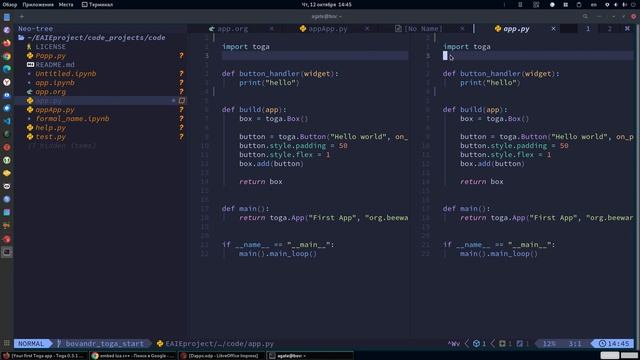Image resolution: width=640 pixels, height=360 pixels.
Task: Click the NORMAL mode indicator in statusline
Action: (31, 344)
